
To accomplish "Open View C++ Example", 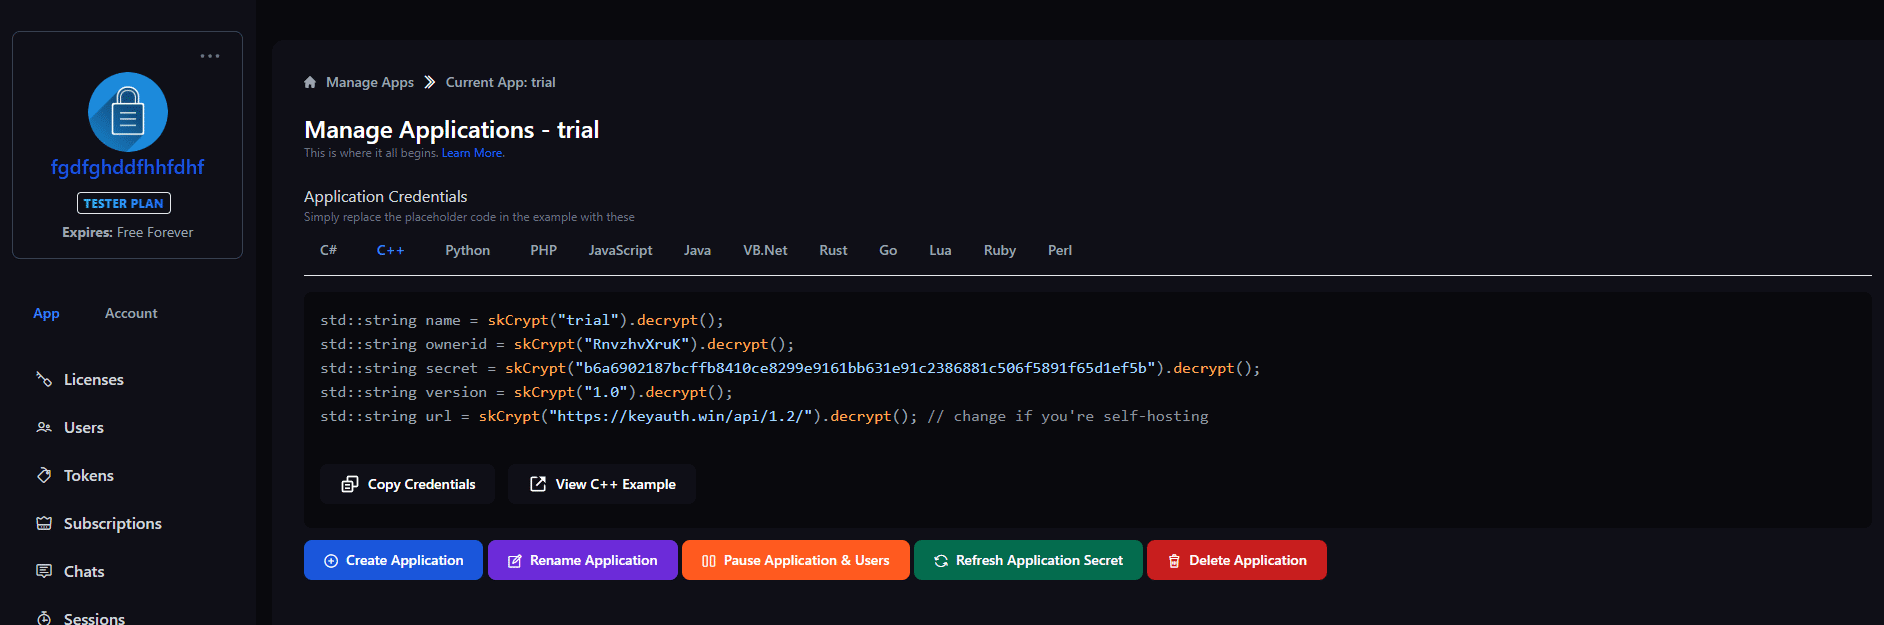I will (x=602, y=484).
